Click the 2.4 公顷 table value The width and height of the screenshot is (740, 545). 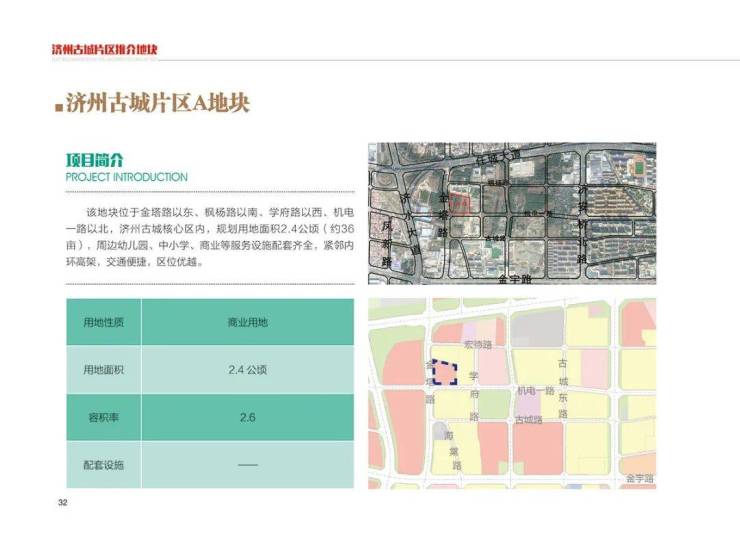tap(247, 370)
